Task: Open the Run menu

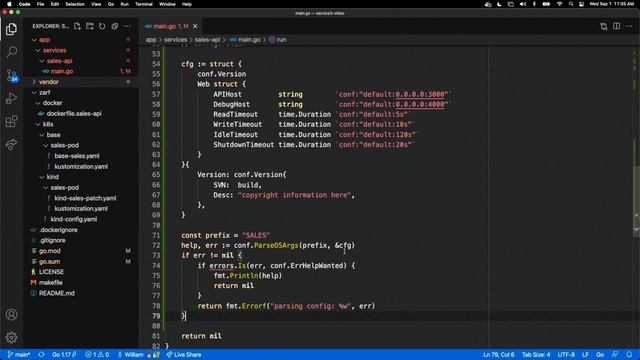Action: tap(124, 4)
